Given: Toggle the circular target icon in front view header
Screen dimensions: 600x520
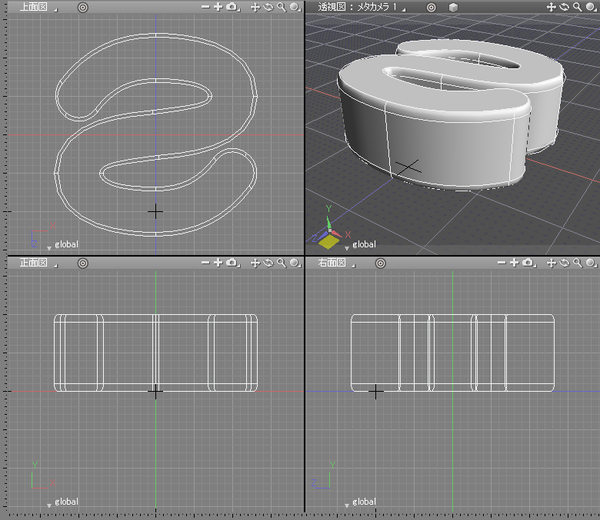Looking at the screenshot, I should 82,263.
